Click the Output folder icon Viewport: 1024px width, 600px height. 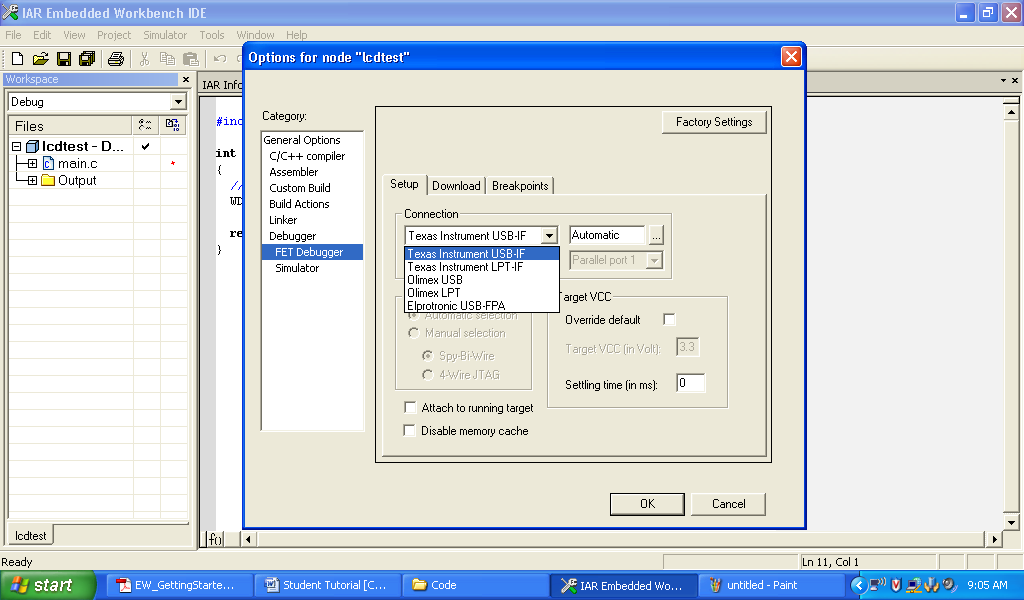[x=48, y=180]
